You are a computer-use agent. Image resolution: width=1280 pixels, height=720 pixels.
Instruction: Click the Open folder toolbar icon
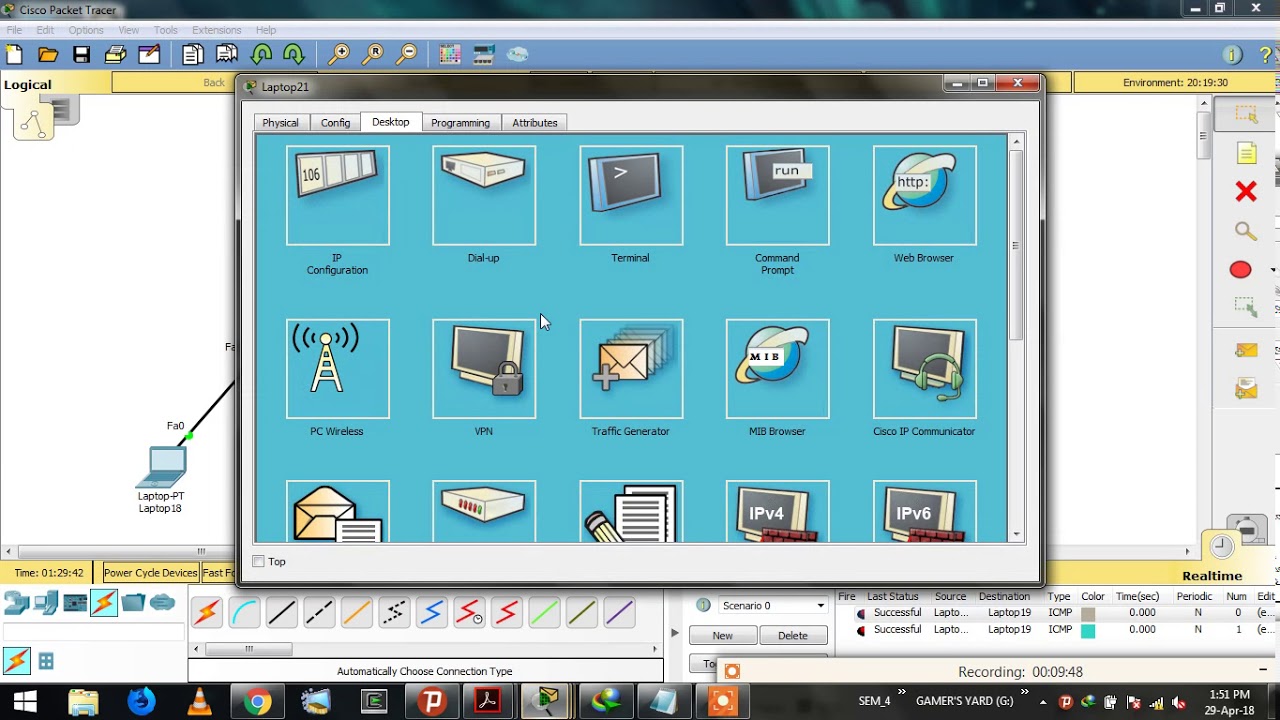47,54
